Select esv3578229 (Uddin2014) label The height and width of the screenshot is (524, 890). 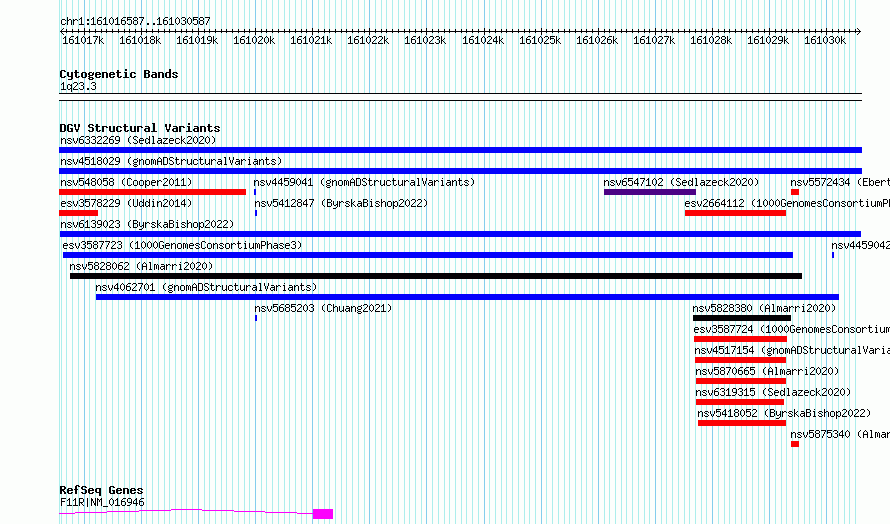[126, 203]
